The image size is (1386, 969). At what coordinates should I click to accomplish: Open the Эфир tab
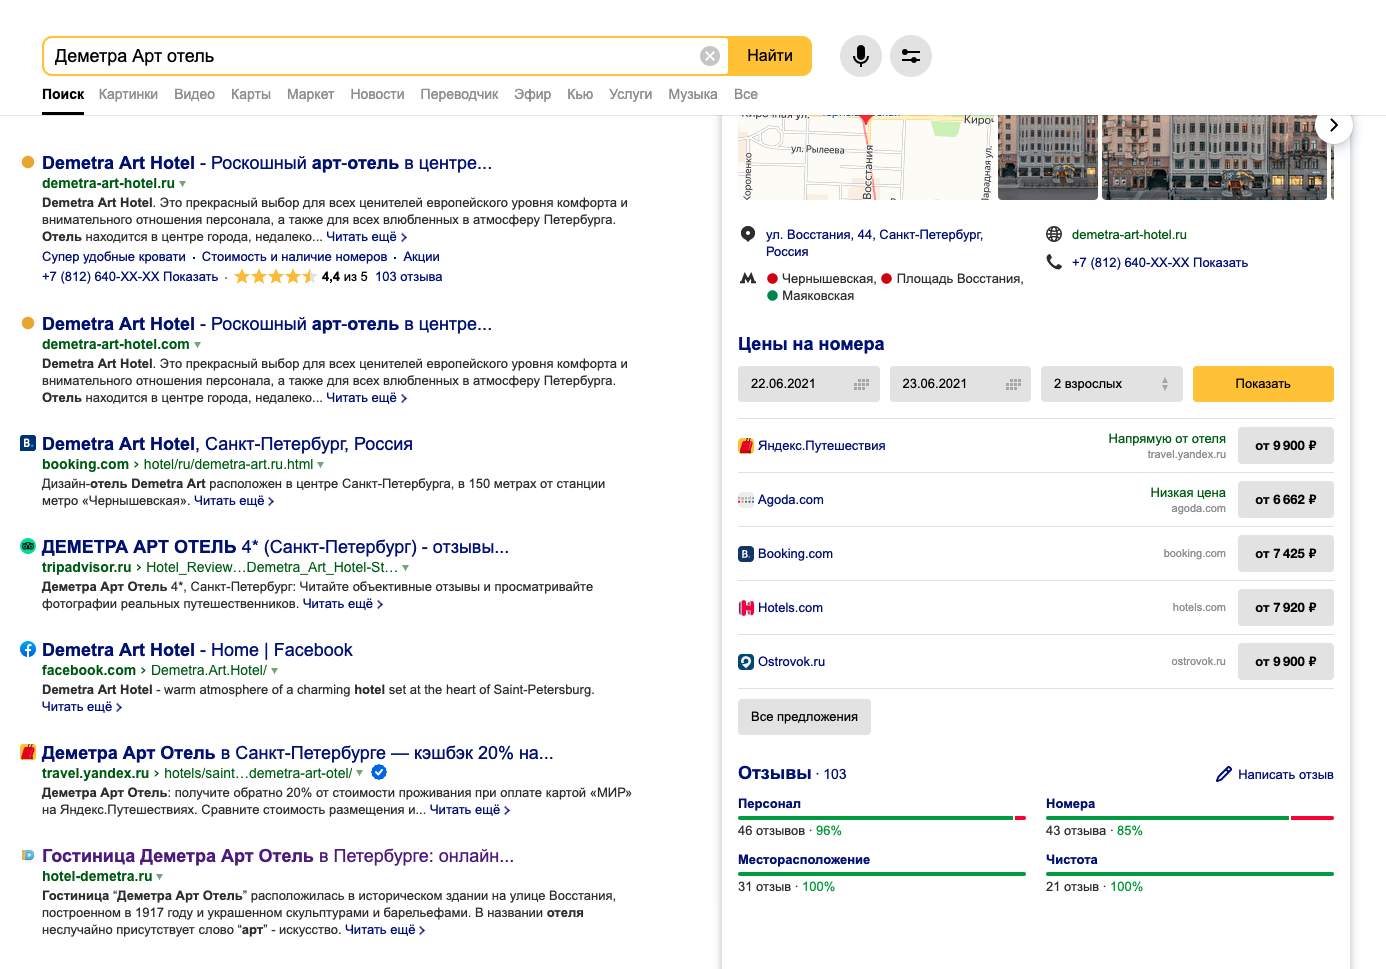tap(532, 94)
